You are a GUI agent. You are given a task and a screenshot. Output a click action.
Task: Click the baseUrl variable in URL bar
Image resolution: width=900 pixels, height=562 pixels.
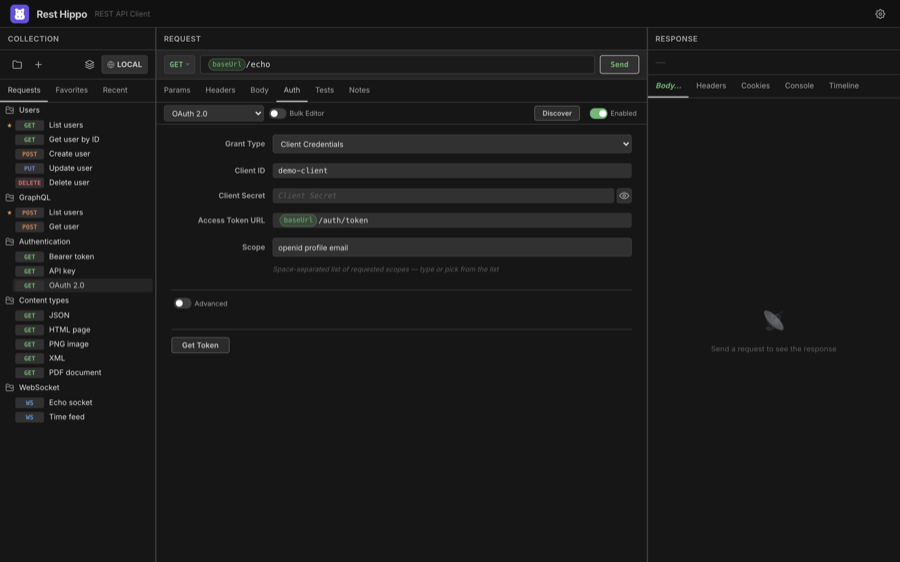point(227,64)
